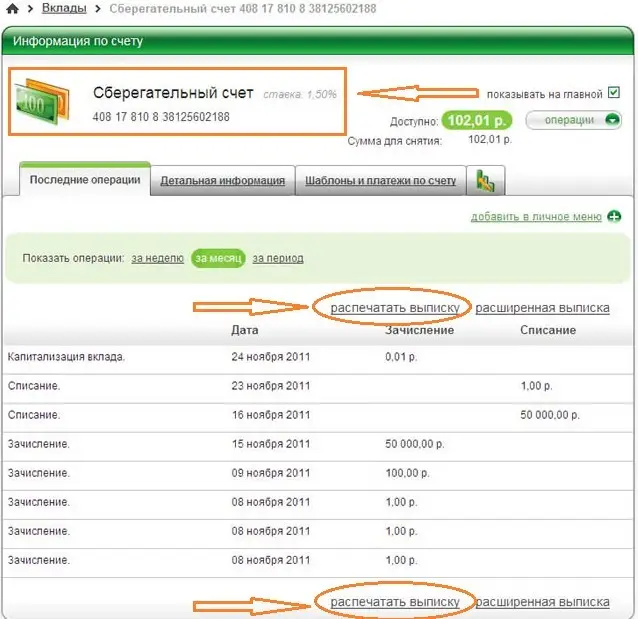Screen dimensions: 638x619
Task: Click Сумма для снятия value 102,01 р.
Action: point(490,140)
